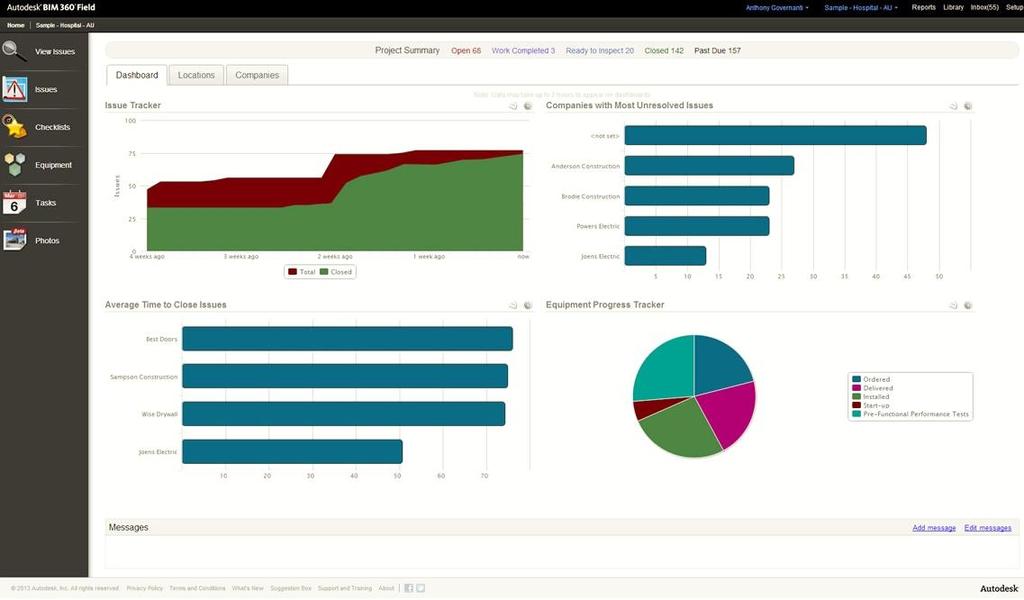Image resolution: width=1024 pixels, height=600 pixels.
Task: Click the Add message link
Action: (934, 528)
